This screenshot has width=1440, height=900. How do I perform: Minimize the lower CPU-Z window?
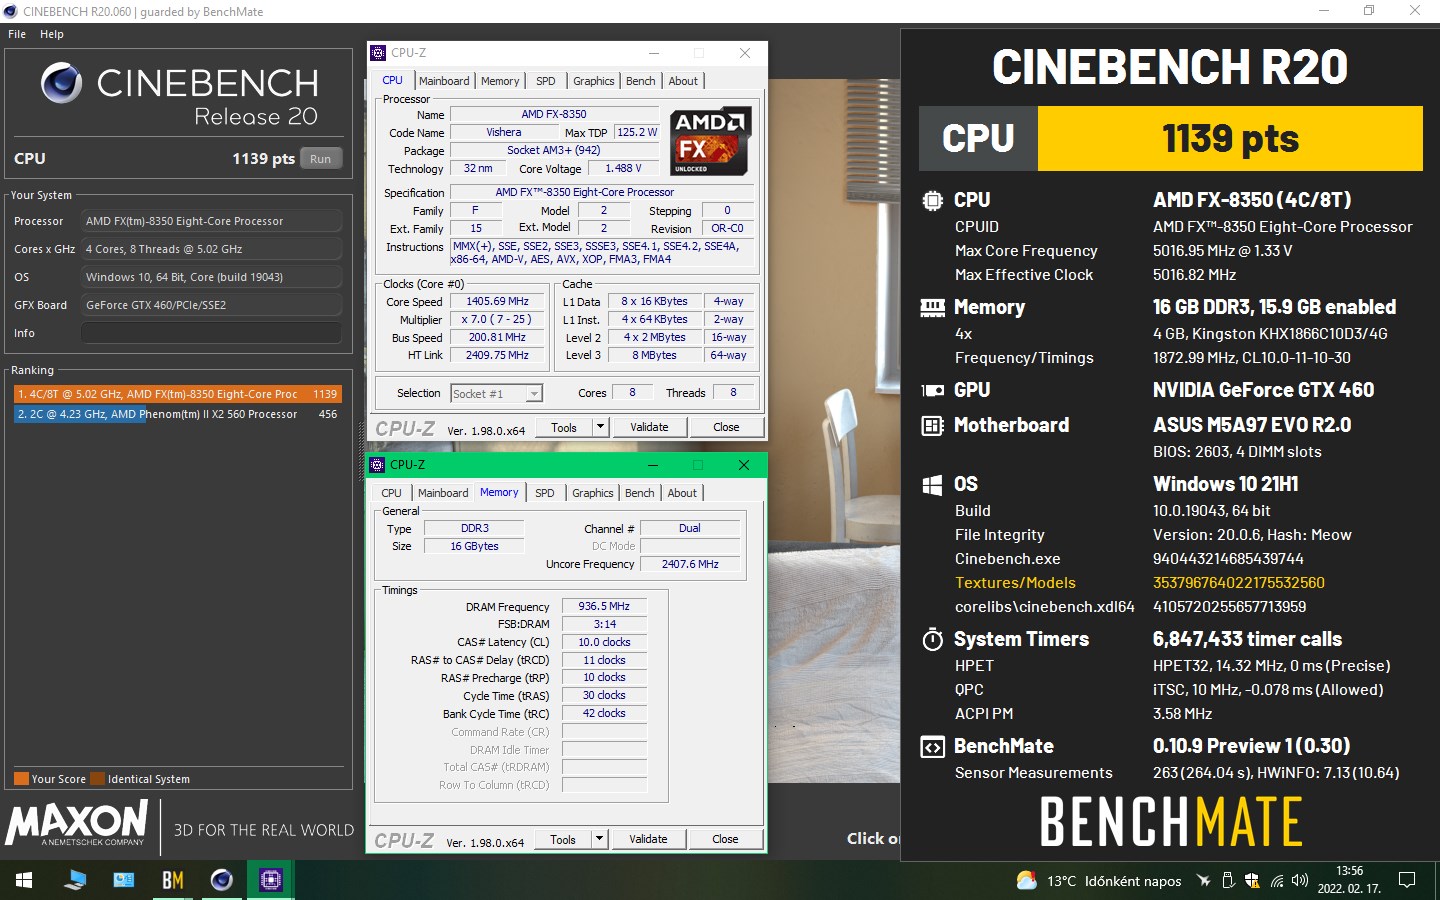pos(653,465)
